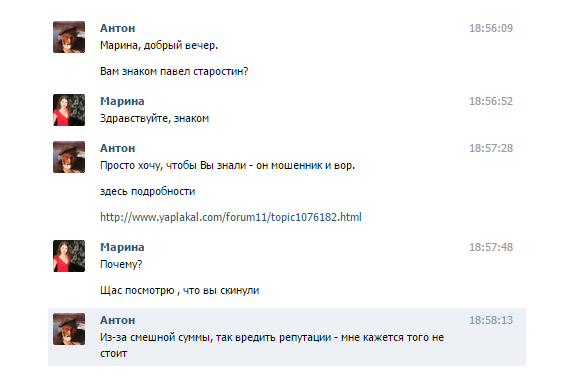Click Антон's avatar at 18:57:28 message
572x389 pixels.
[69, 157]
